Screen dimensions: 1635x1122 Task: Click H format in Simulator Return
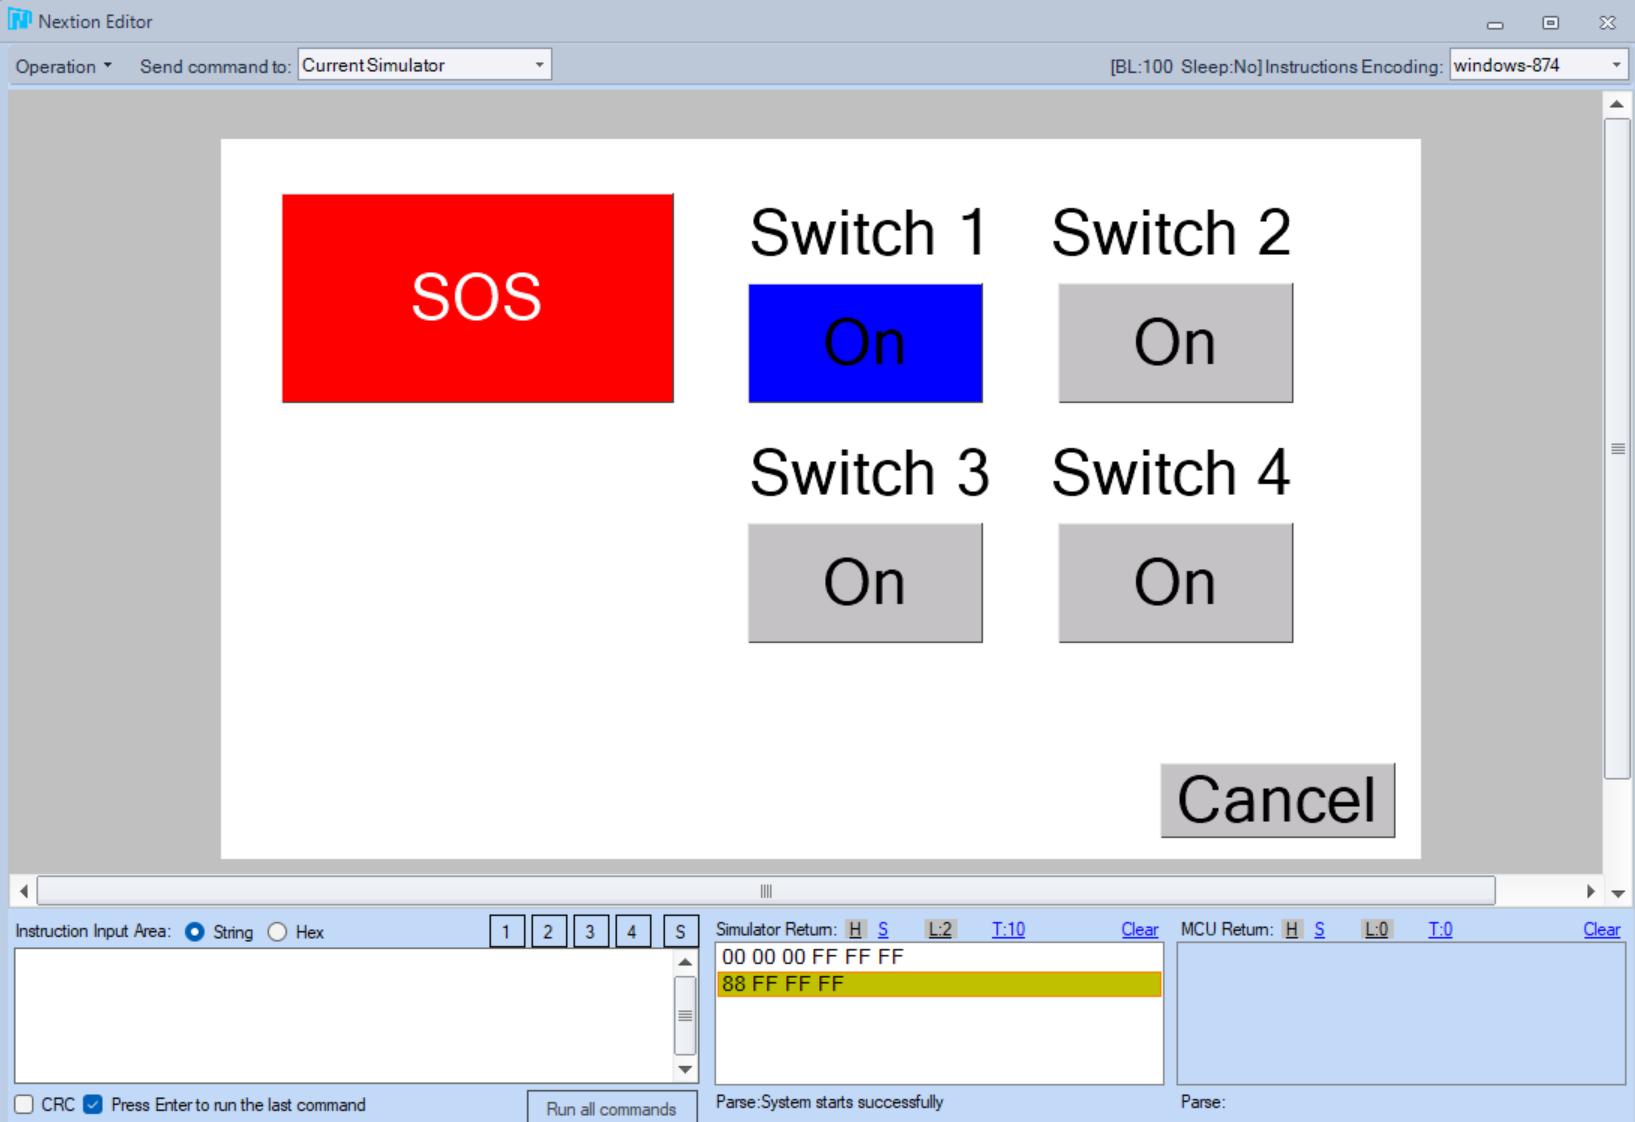pyautogui.click(x=855, y=930)
